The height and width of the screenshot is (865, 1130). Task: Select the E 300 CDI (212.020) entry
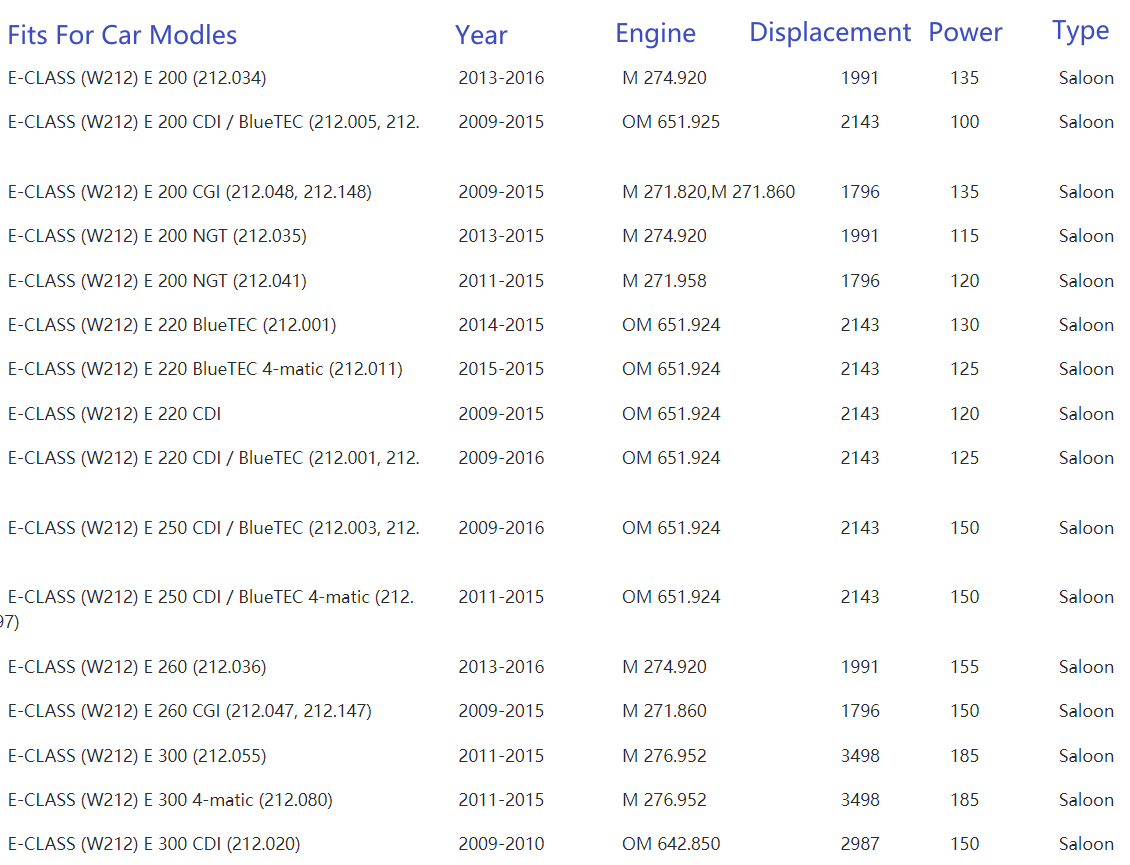point(154,844)
